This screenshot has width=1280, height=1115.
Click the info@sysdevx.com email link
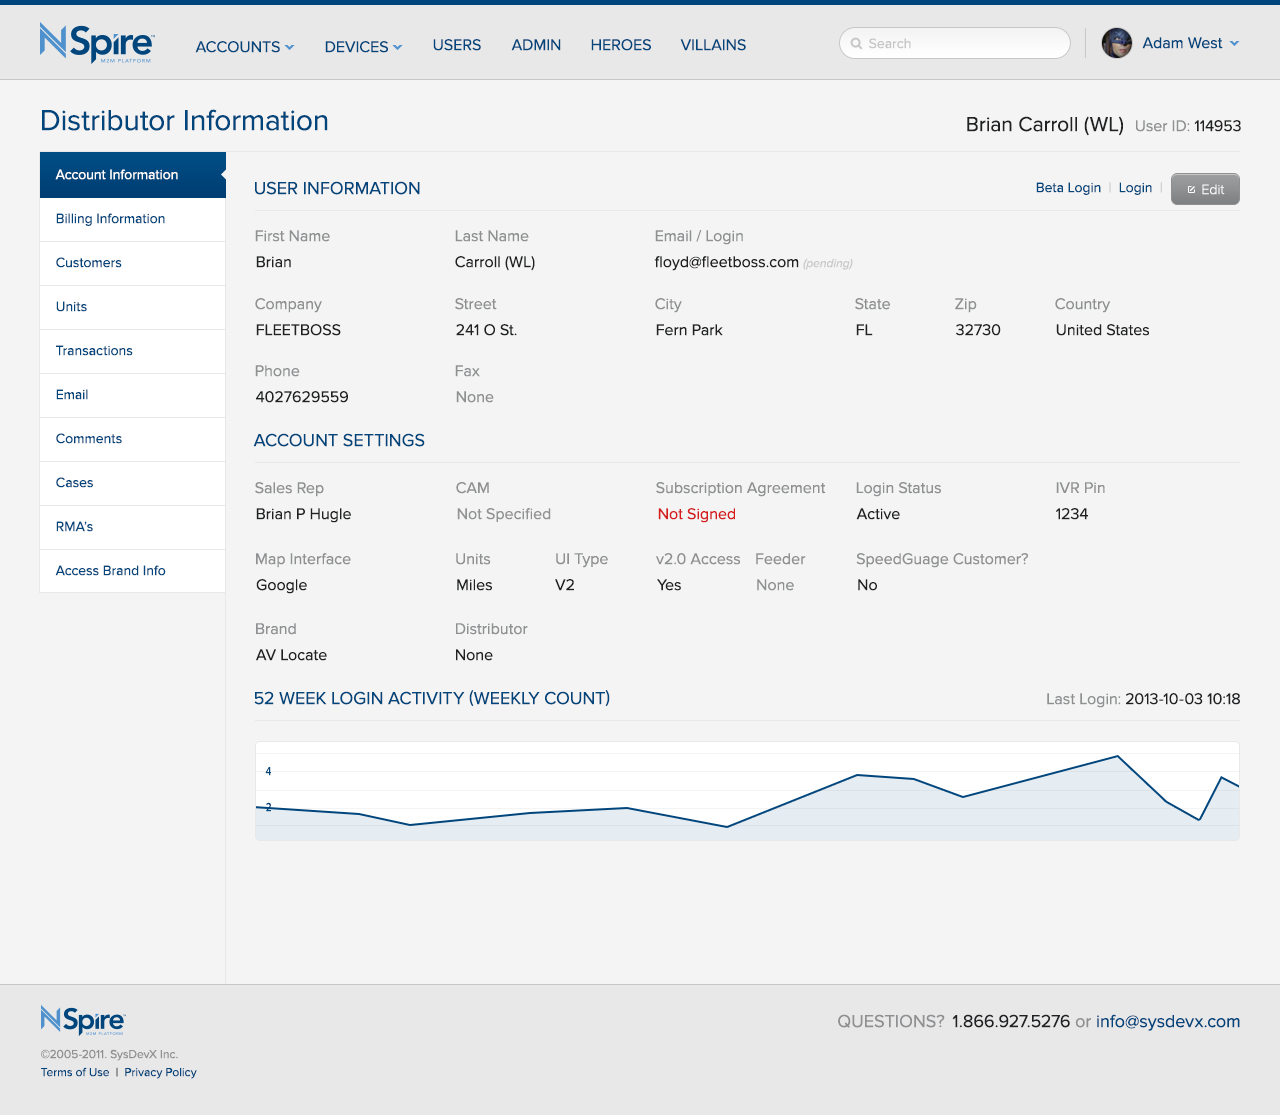click(1167, 1021)
